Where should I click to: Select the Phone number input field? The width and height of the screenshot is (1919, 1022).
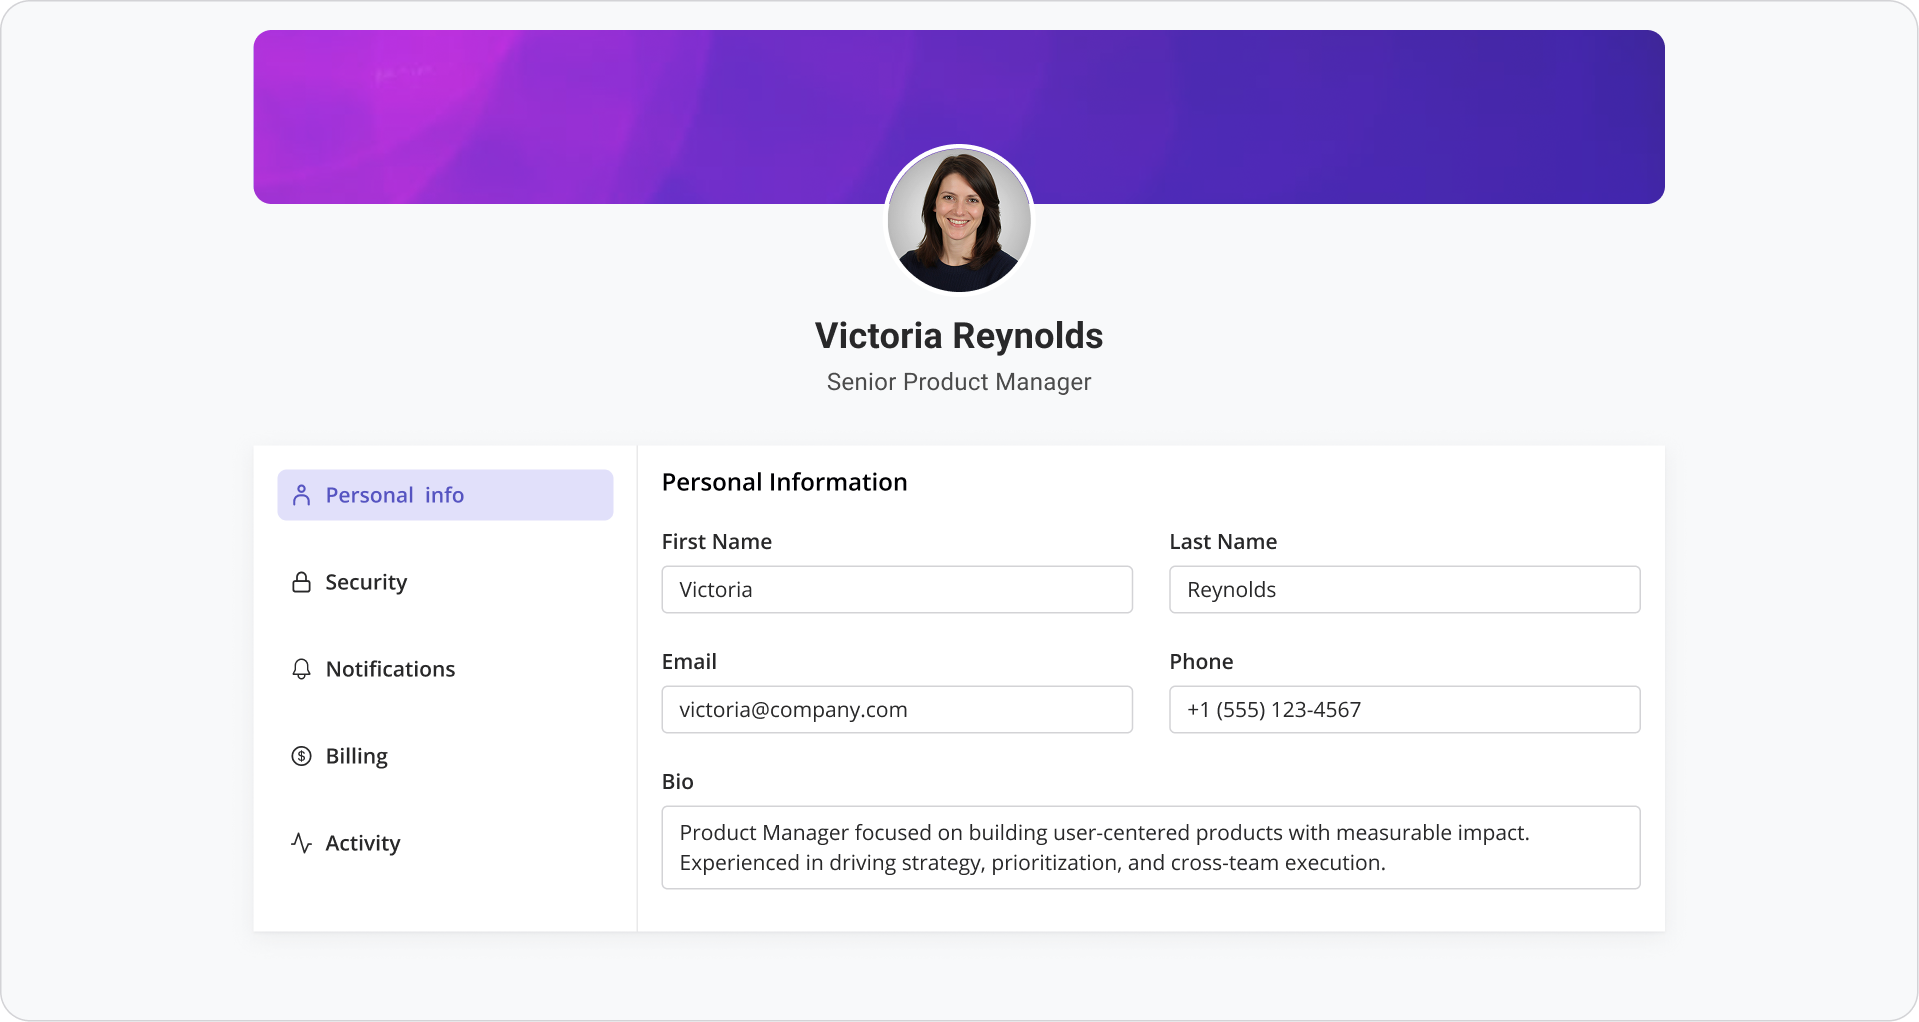click(1404, 710)
